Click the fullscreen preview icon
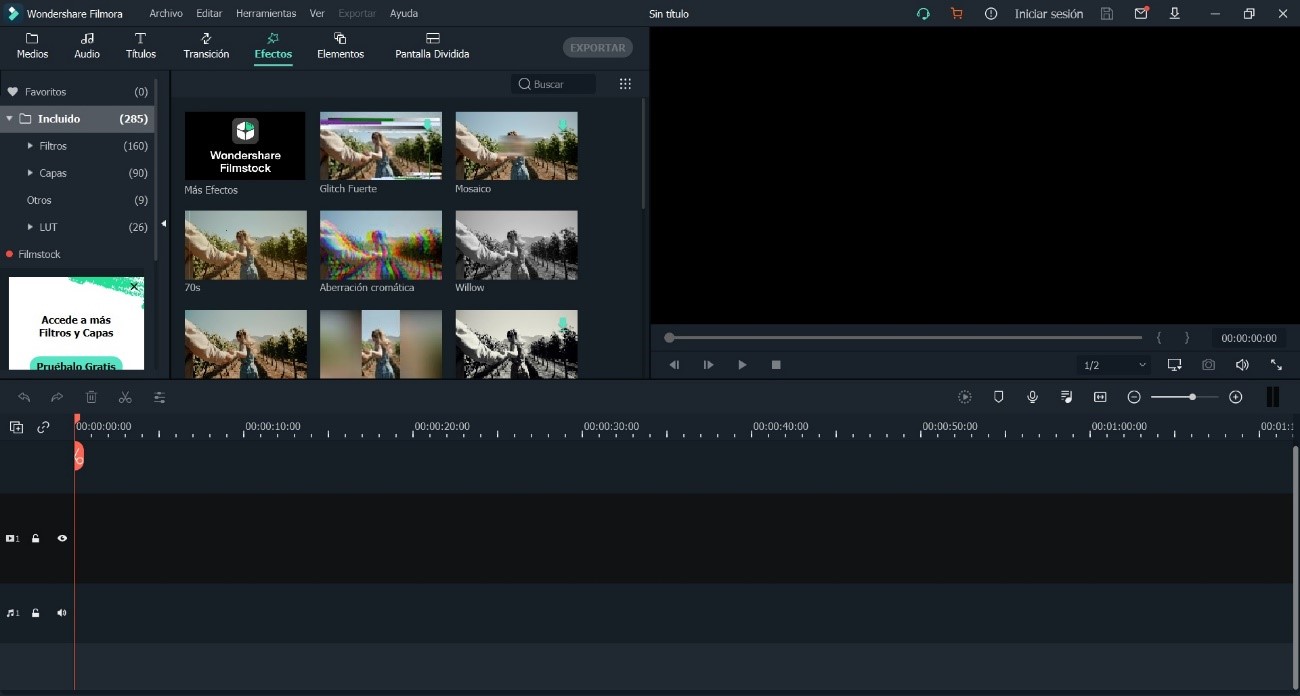The image size is (1300, 696). coord(1276,365)
